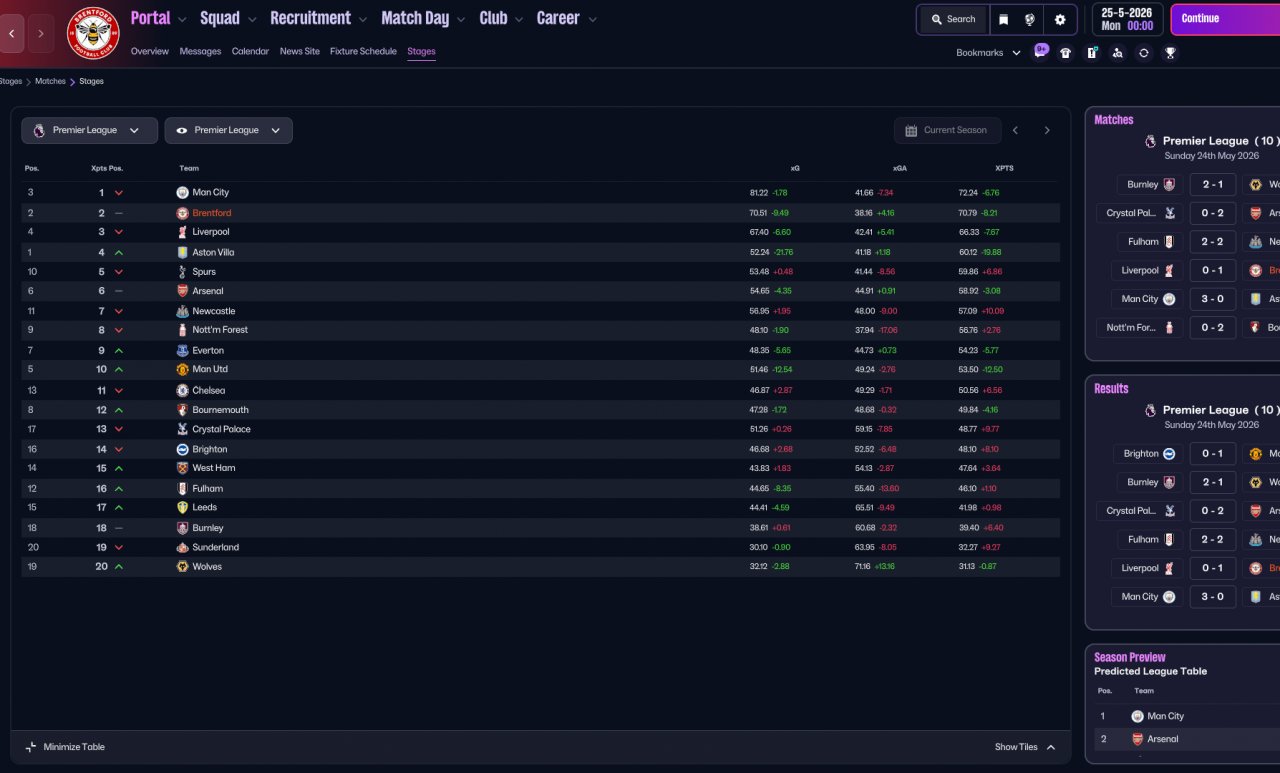The width and height of the screenshot is (1280, 773).
Task: Expand Show Tiles chevron
Action: [x=1050, y=747]
